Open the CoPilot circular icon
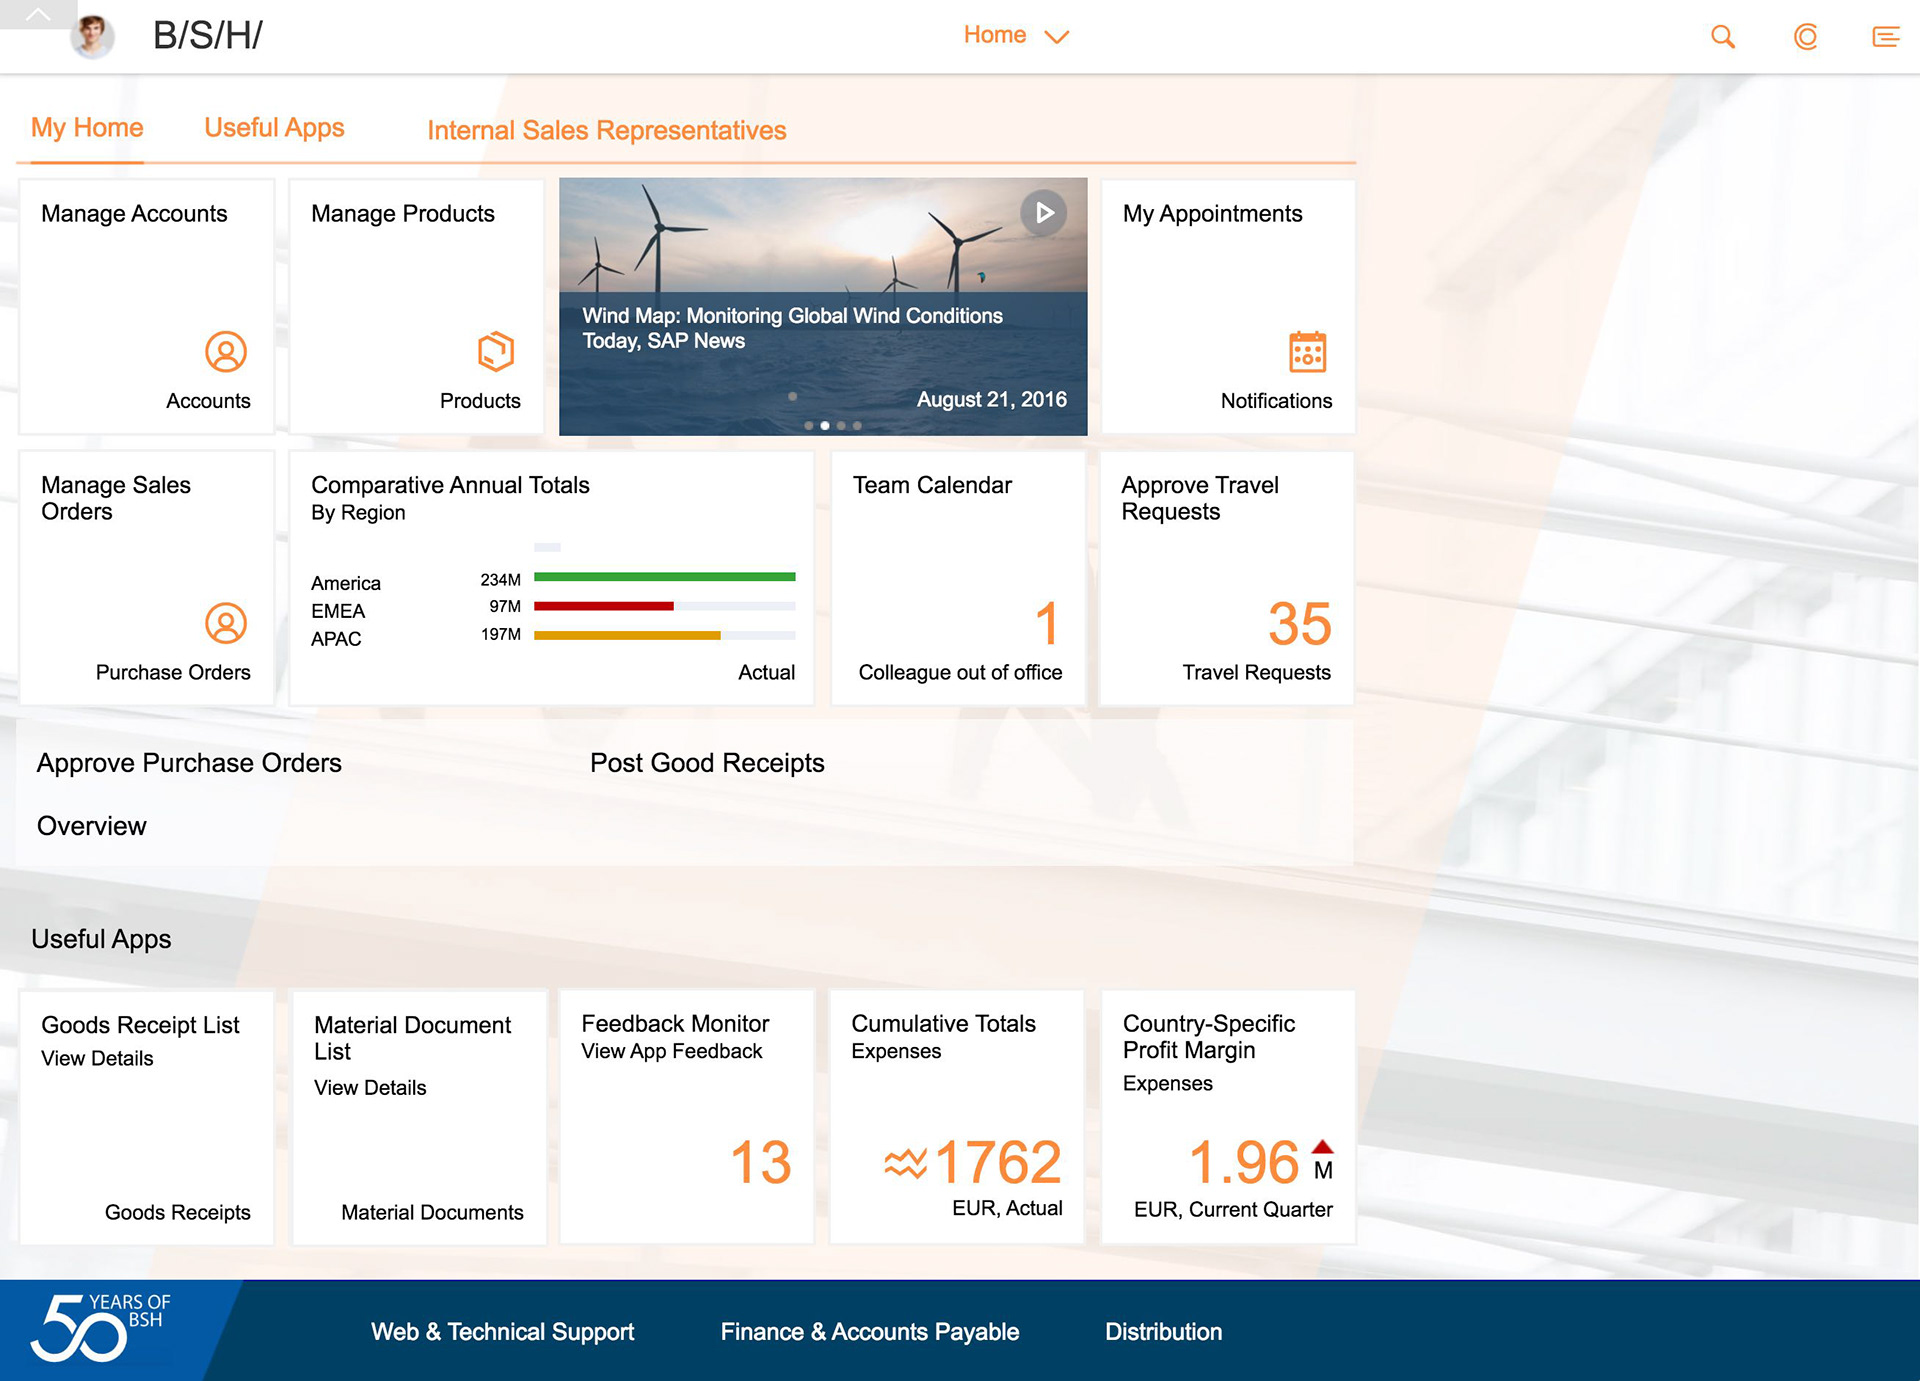Viewport: 1920px width, 1381px height. (x=1805, y=37)
